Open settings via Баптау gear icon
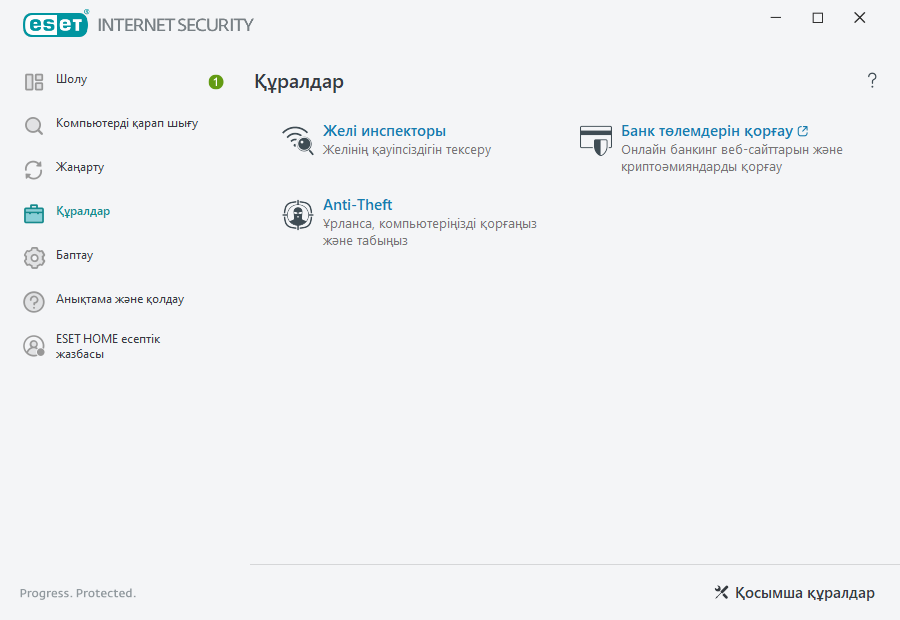 coord(33,256)
